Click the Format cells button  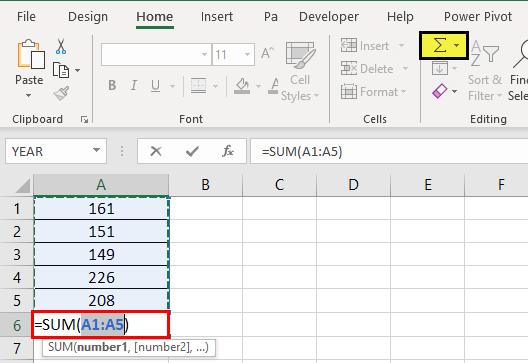(373, 92)
